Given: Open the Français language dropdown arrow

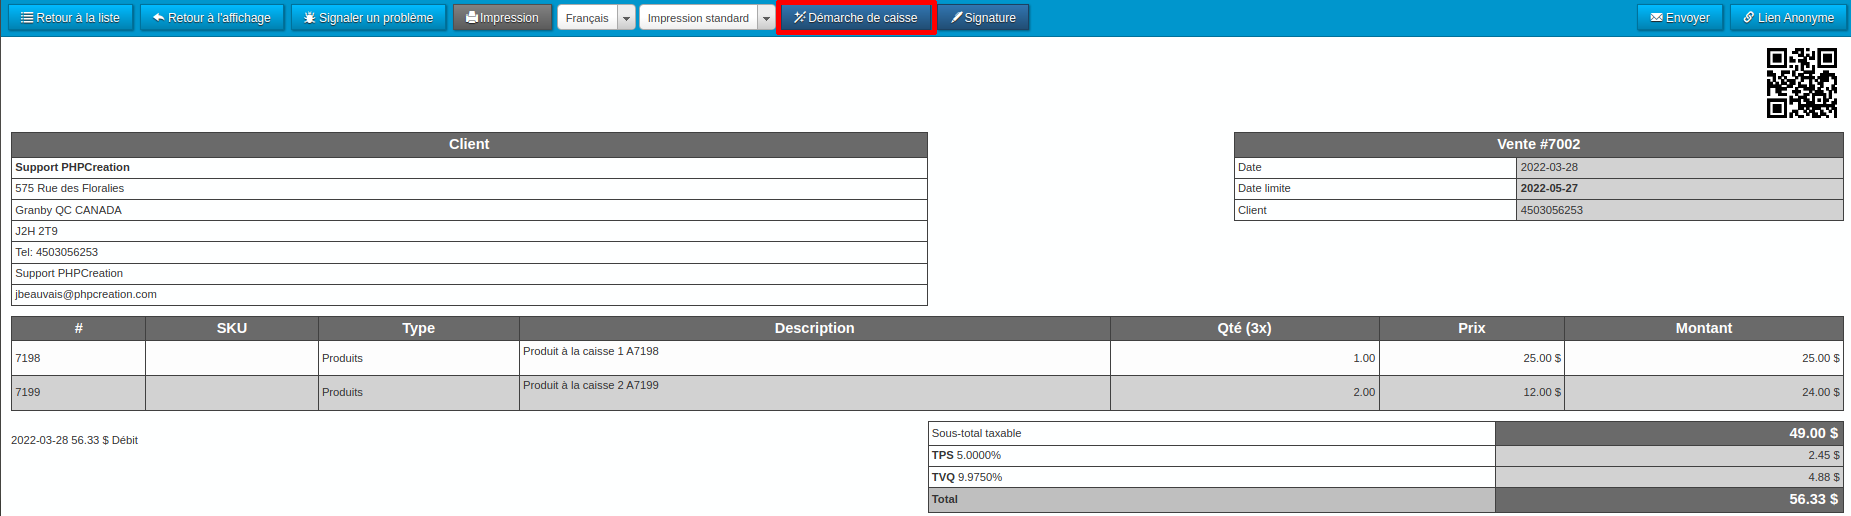Looking at the screenshot, I should pos(626,18).
